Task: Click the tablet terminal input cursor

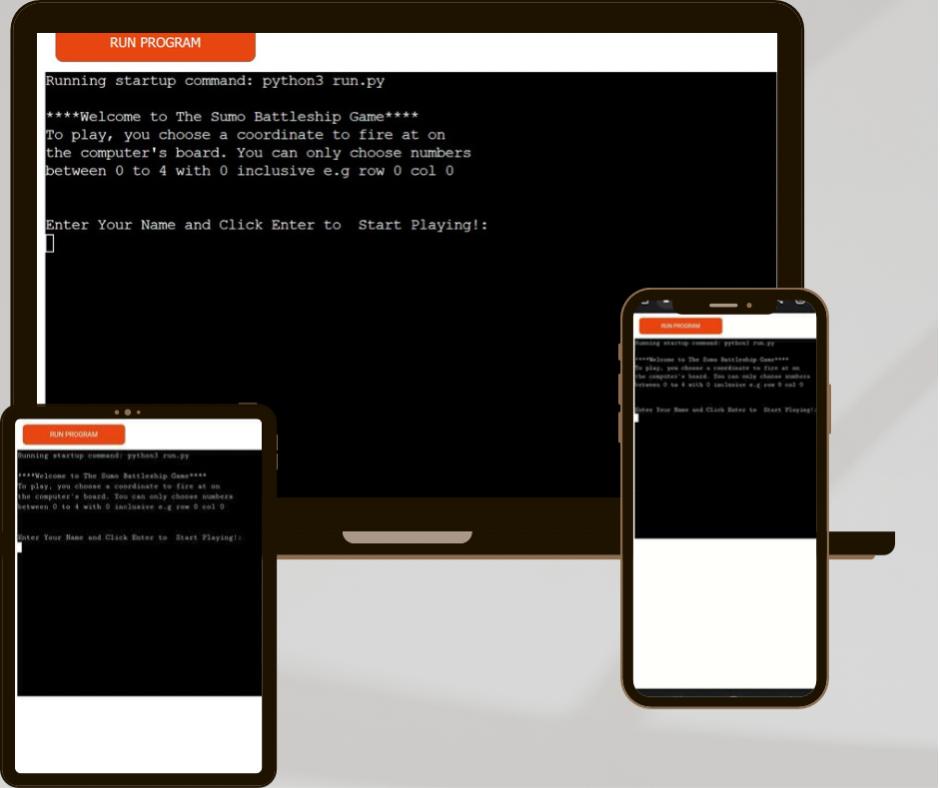Action: click(19, 548)
